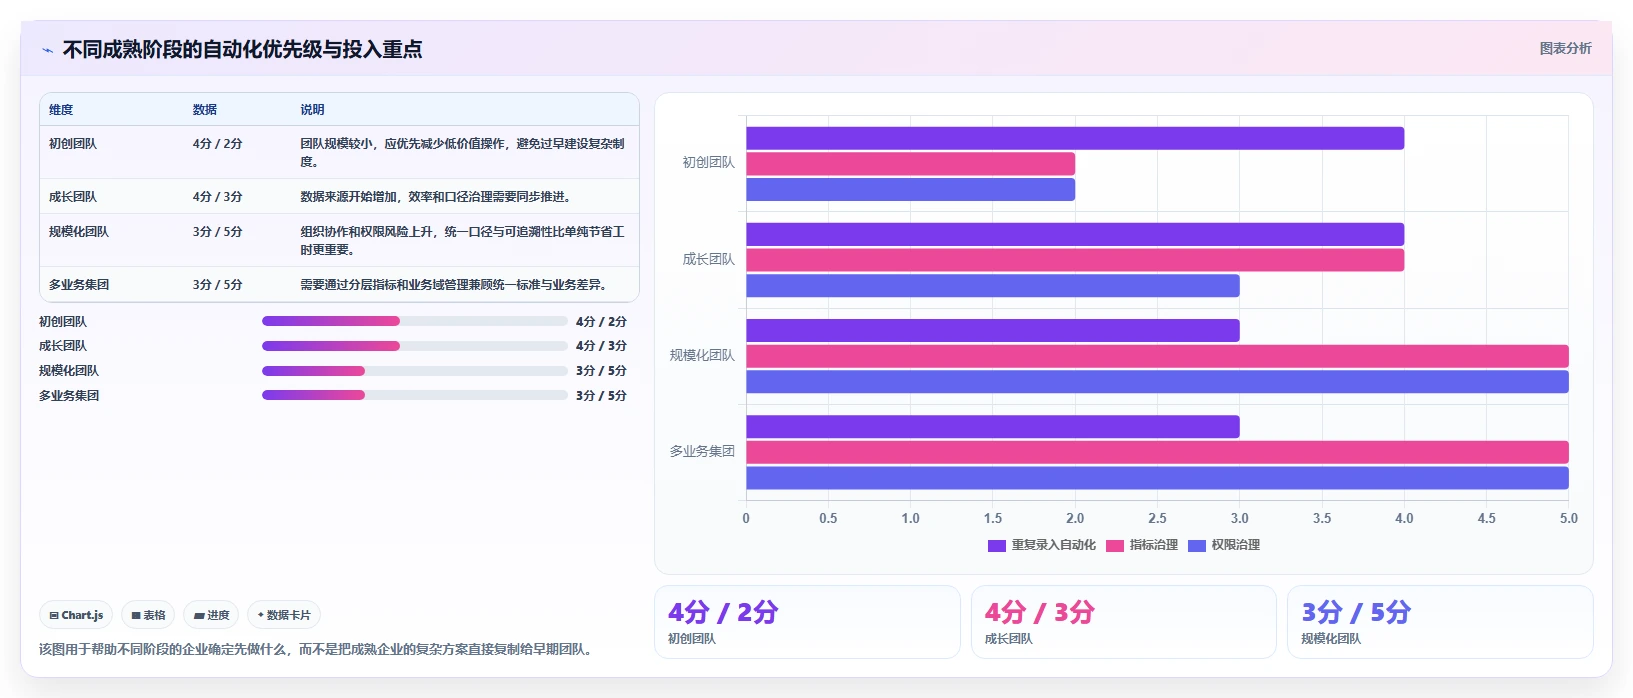This screenshot has width=1633, height=698.
Task: Select the Chart.js tag chip
Action: click(76, 615)
